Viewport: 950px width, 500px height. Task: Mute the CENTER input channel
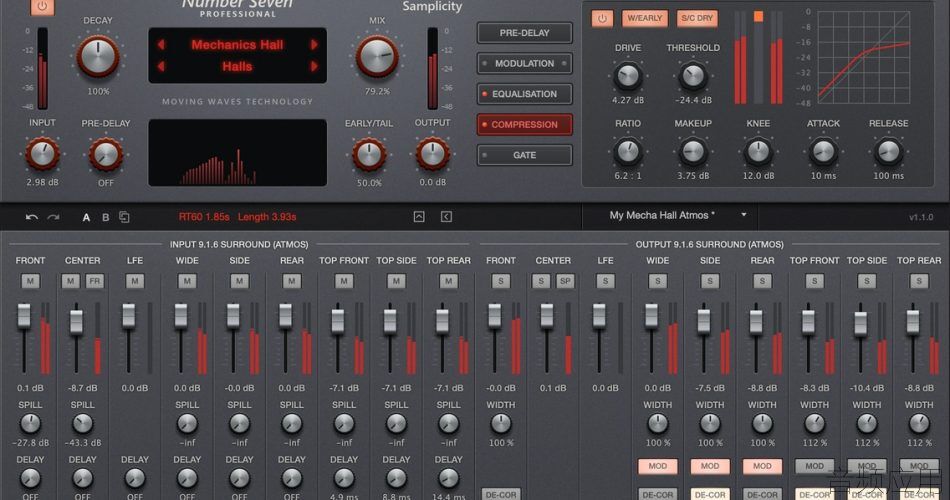[71, 281]
